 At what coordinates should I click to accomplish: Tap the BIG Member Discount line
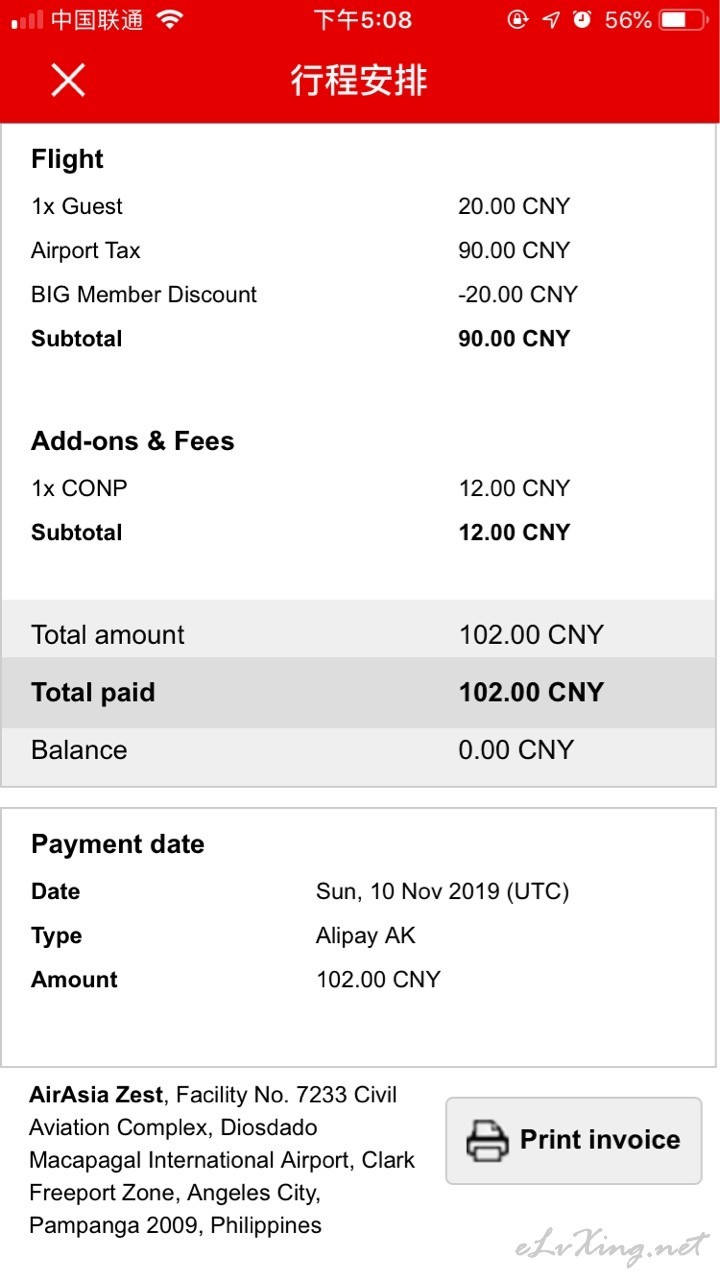tap(305, 295)
